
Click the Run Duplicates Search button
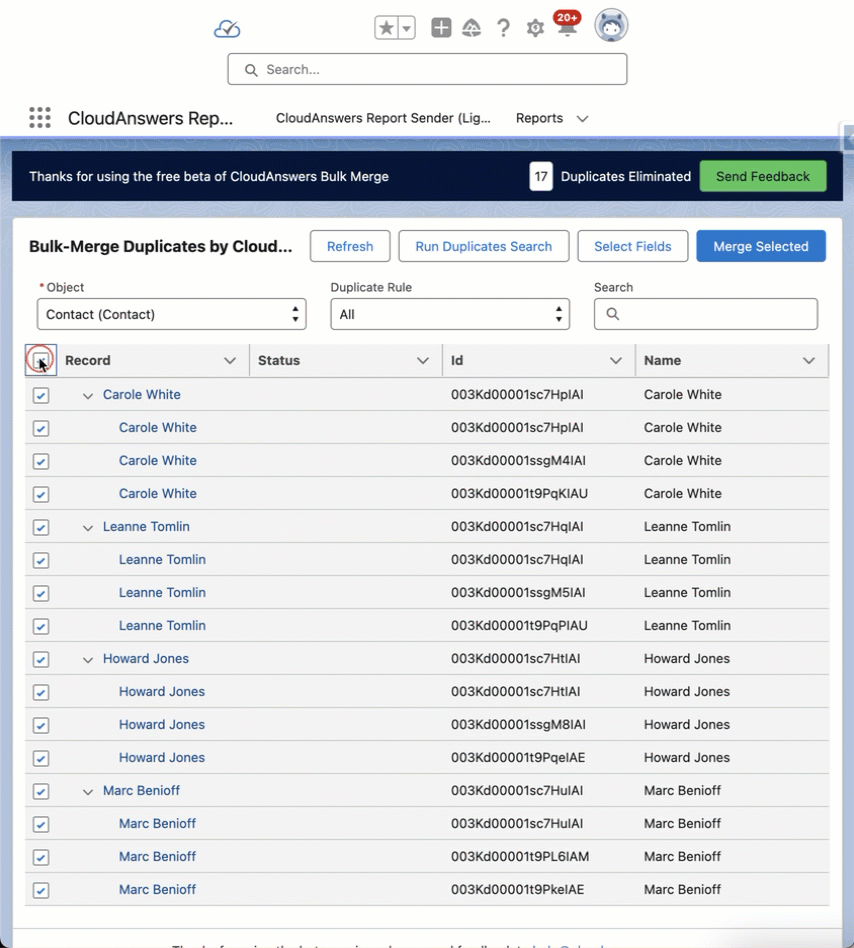(x=483, y=246)
